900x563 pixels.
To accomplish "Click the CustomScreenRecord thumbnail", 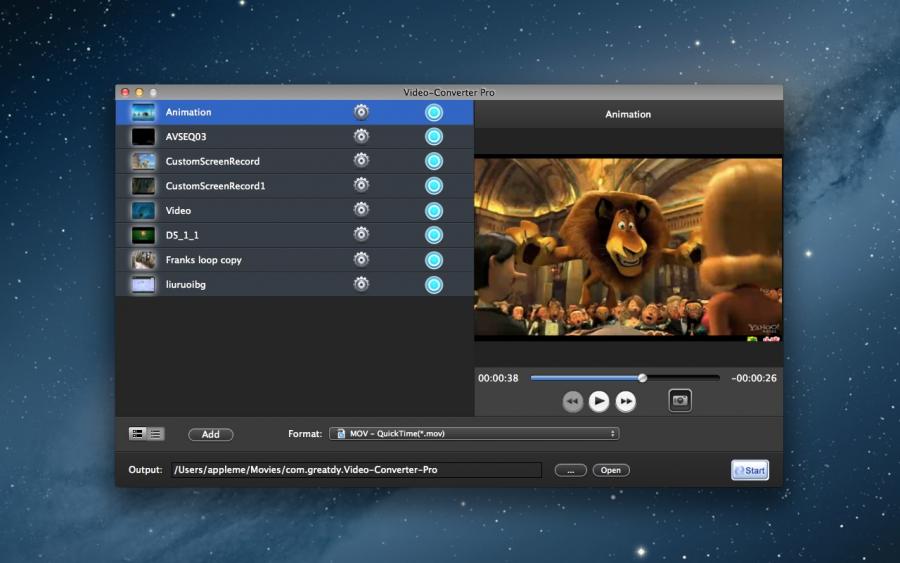I will tap(143, 161).
